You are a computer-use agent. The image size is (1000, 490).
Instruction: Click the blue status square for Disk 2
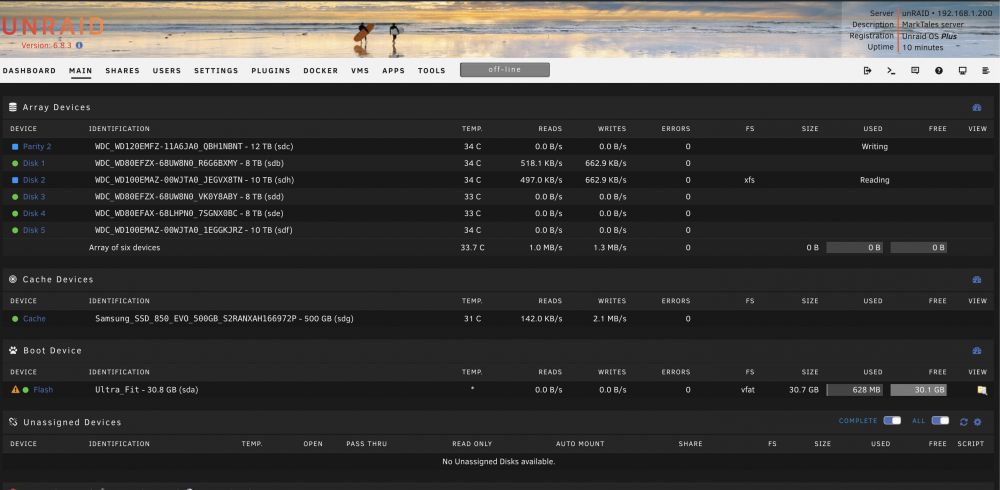click(15, 180)
